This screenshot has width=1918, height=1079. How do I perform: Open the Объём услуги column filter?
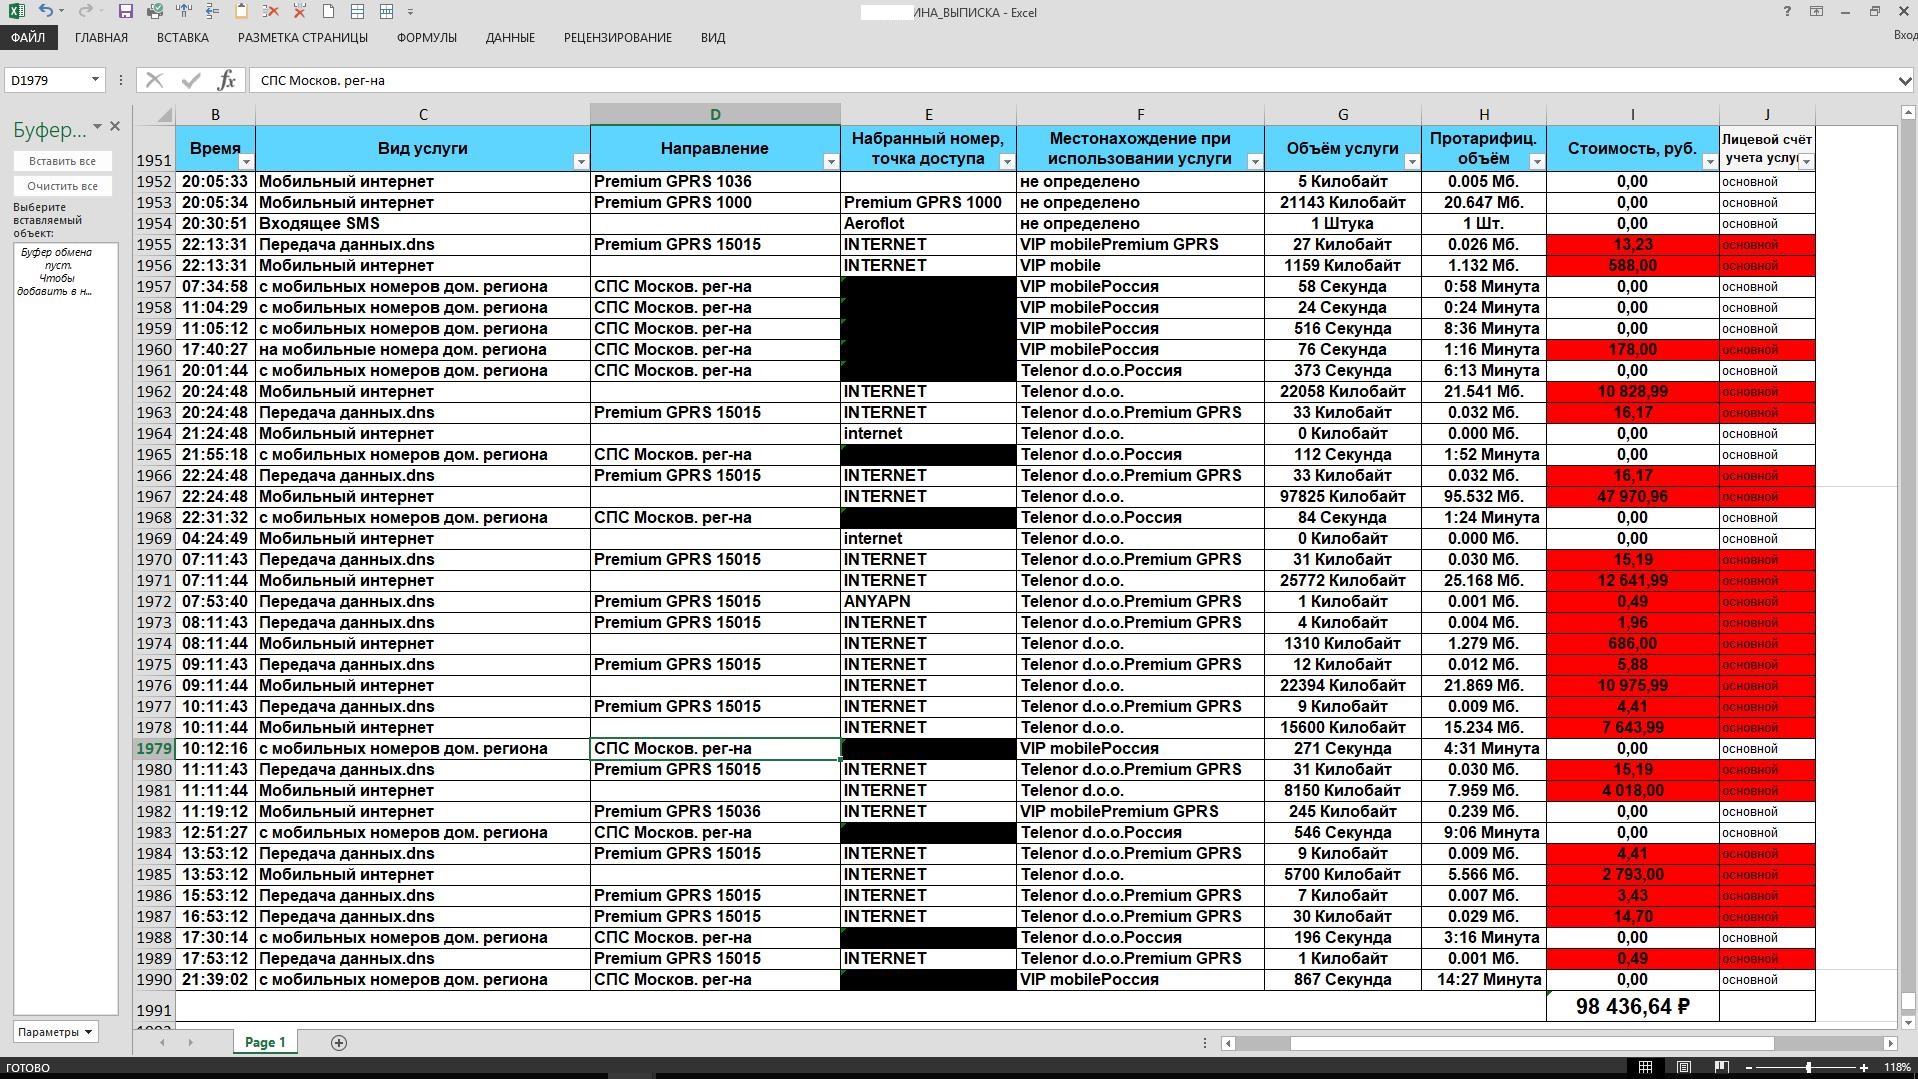point(1412,162)
